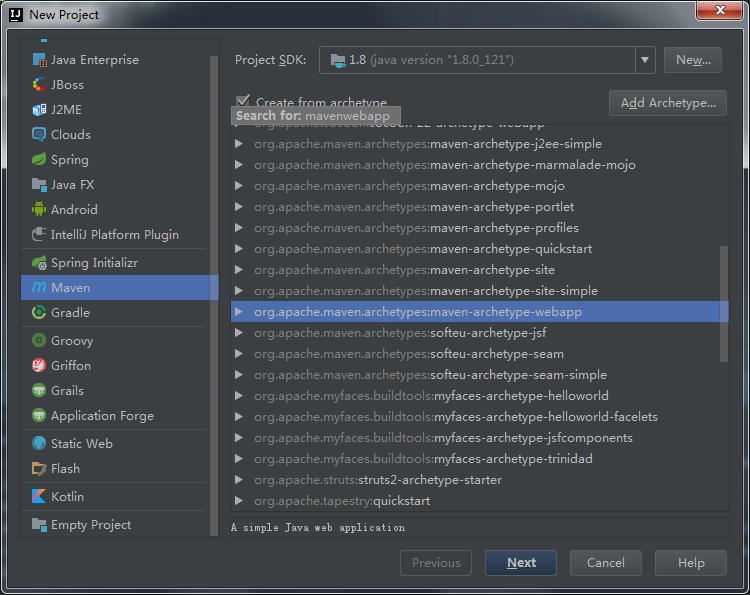750x595 pixels.
Task: Click the Static Web globe icon
Action: click(x=39, y=443)
